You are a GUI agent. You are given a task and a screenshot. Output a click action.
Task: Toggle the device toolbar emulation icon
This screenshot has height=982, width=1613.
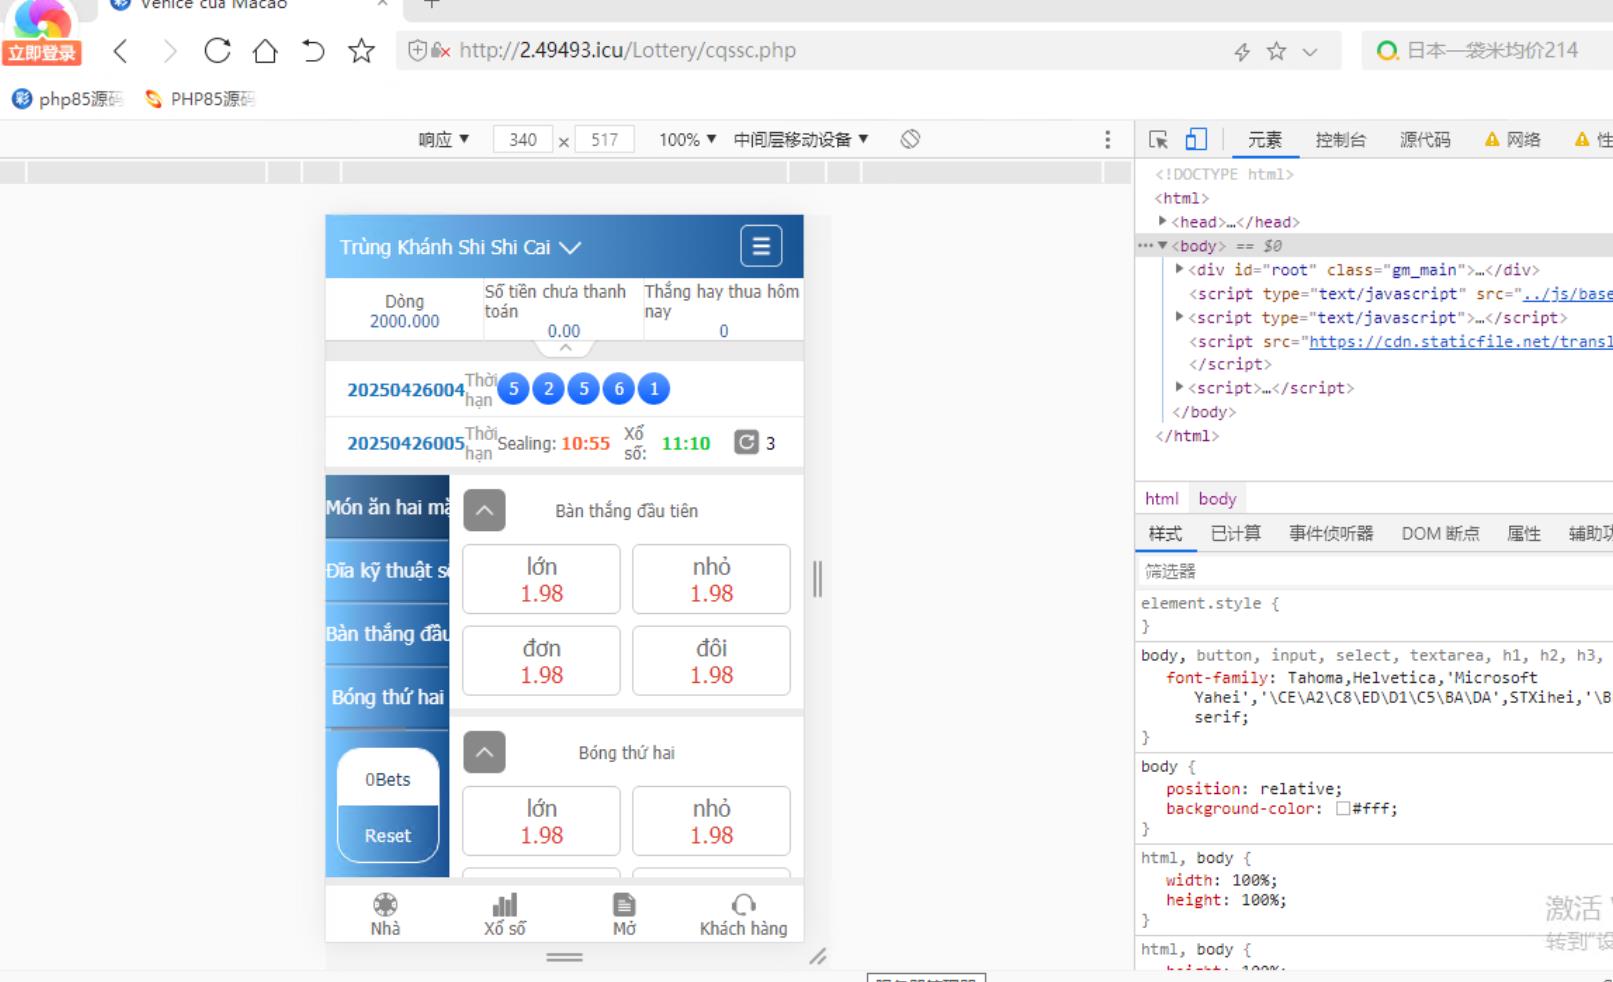point(1196,140)
